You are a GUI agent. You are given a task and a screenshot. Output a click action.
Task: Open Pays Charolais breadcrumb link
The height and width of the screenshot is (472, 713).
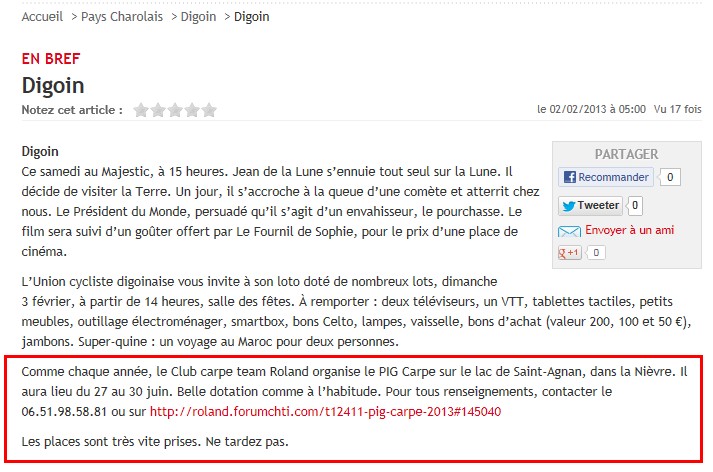[x=122, y=17]
